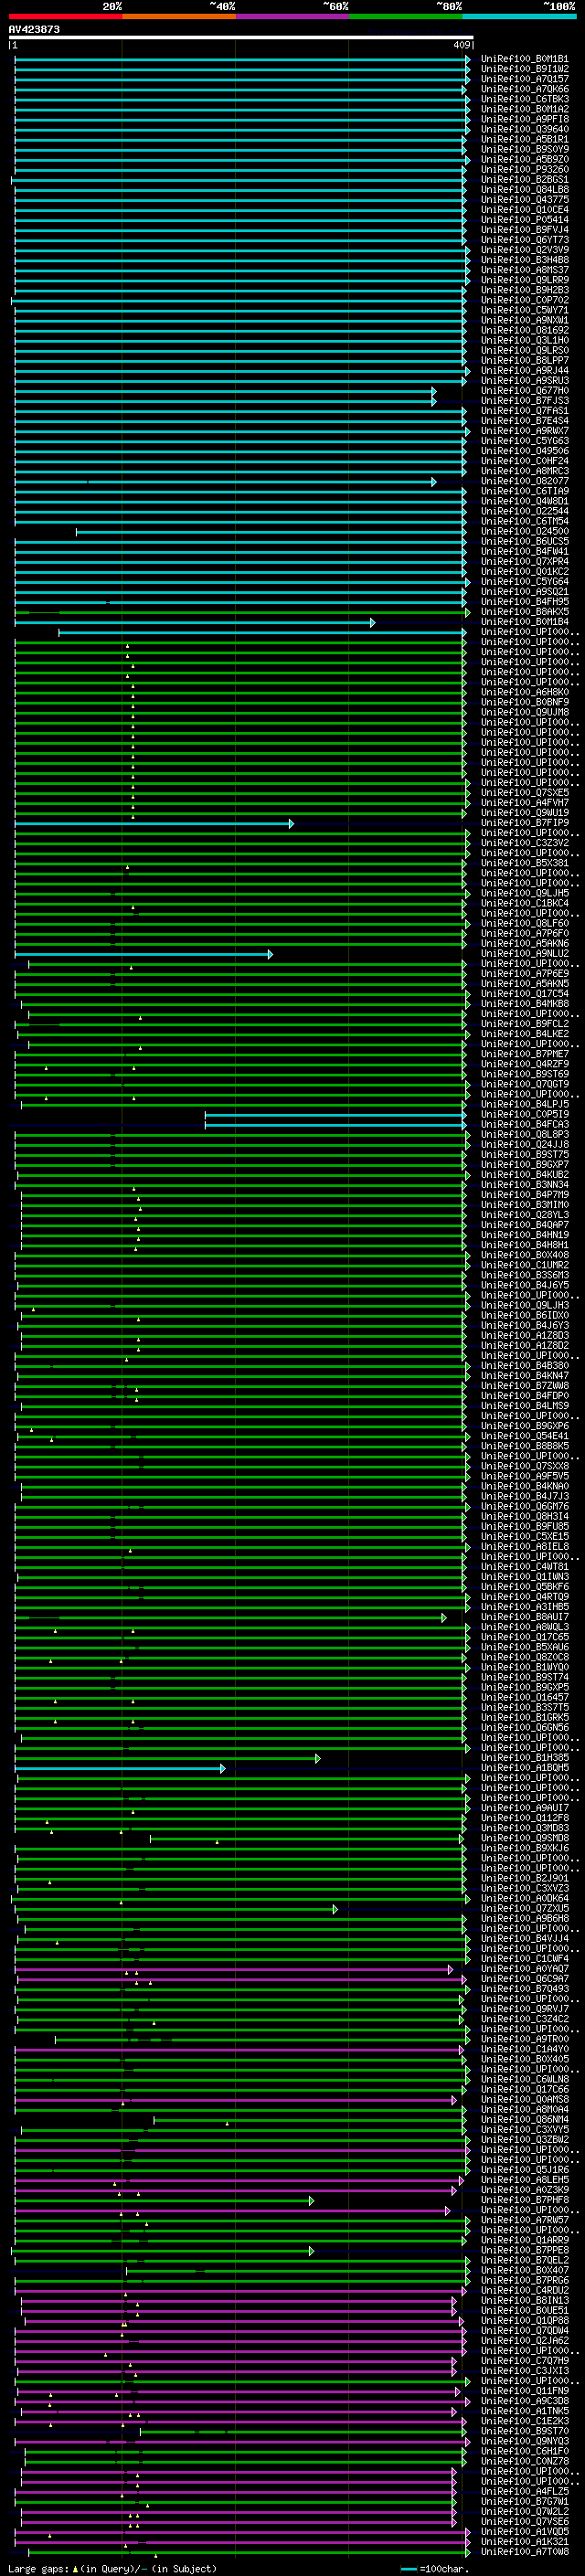Select hit label UniRef100_P93260
The image size is (585, 2576).
click(525, 170)
